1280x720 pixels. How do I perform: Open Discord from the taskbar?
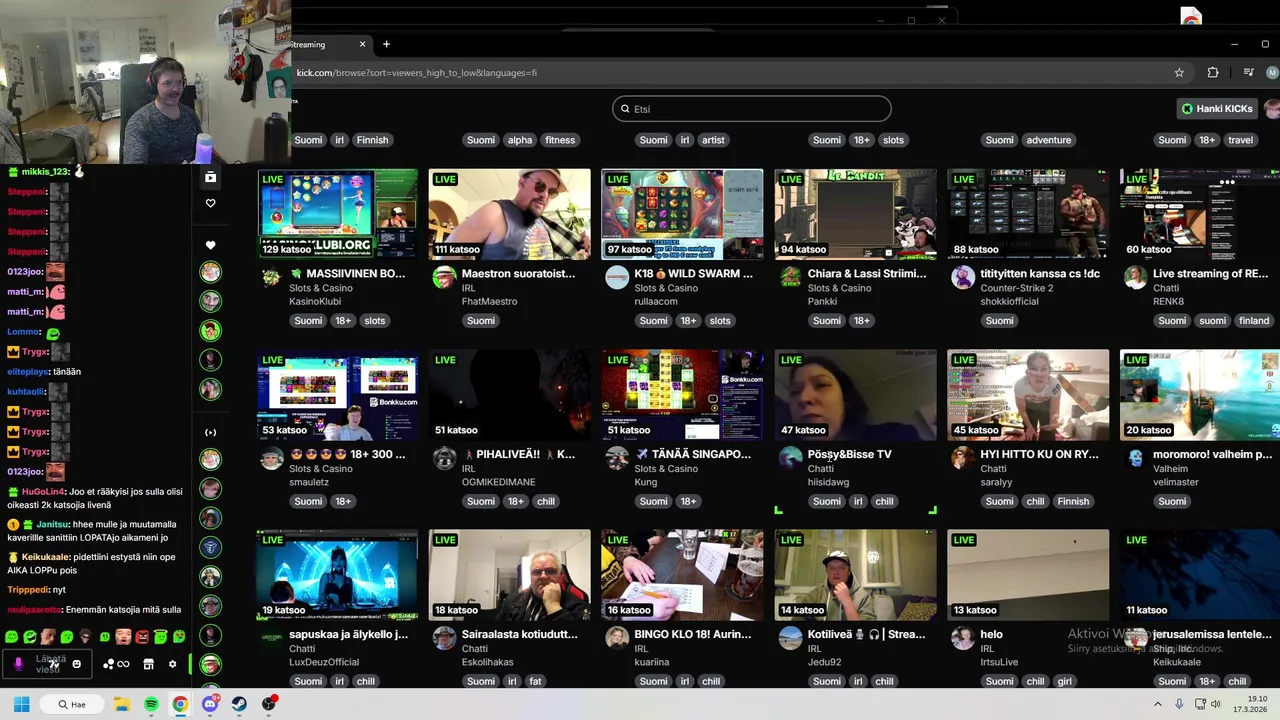point(210,704)
